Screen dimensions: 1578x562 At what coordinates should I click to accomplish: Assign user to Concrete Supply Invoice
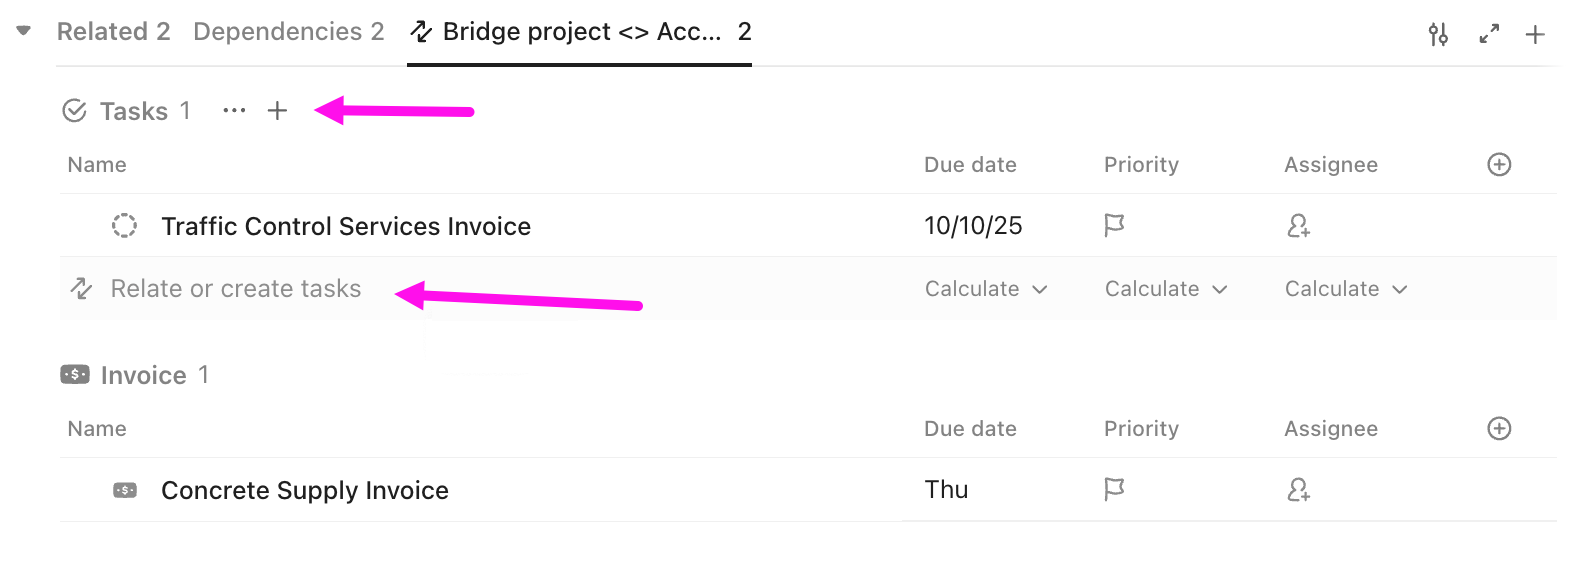1298,490
